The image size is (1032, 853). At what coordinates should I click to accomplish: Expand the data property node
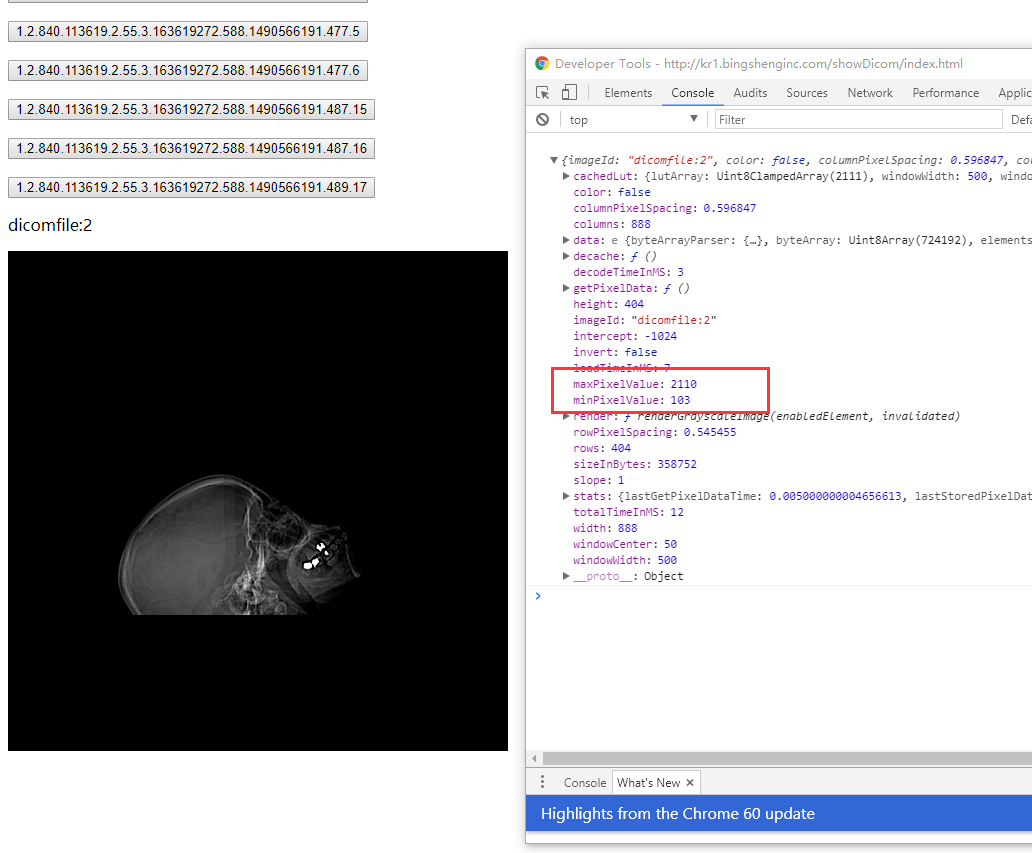(567, 239)
